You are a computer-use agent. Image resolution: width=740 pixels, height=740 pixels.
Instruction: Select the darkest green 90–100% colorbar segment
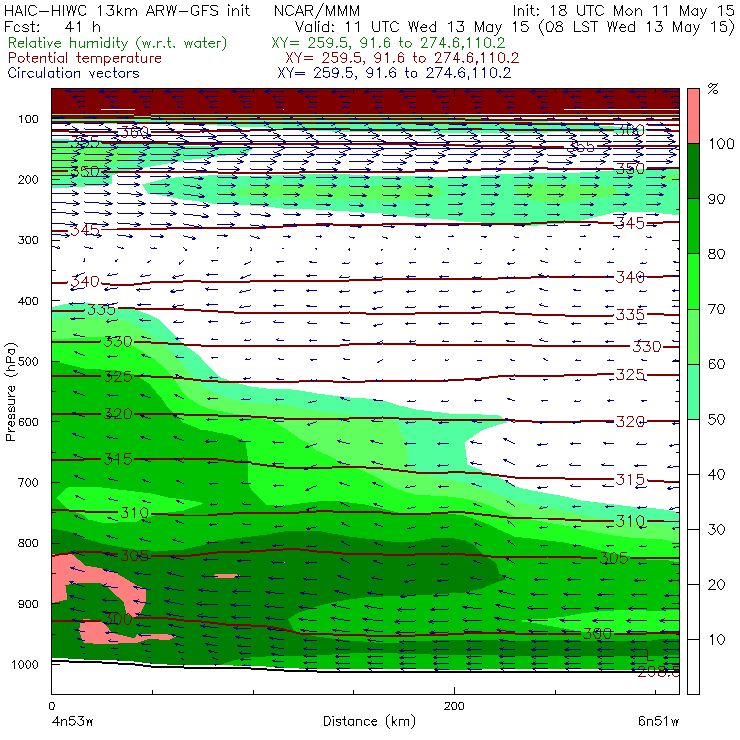693,171
